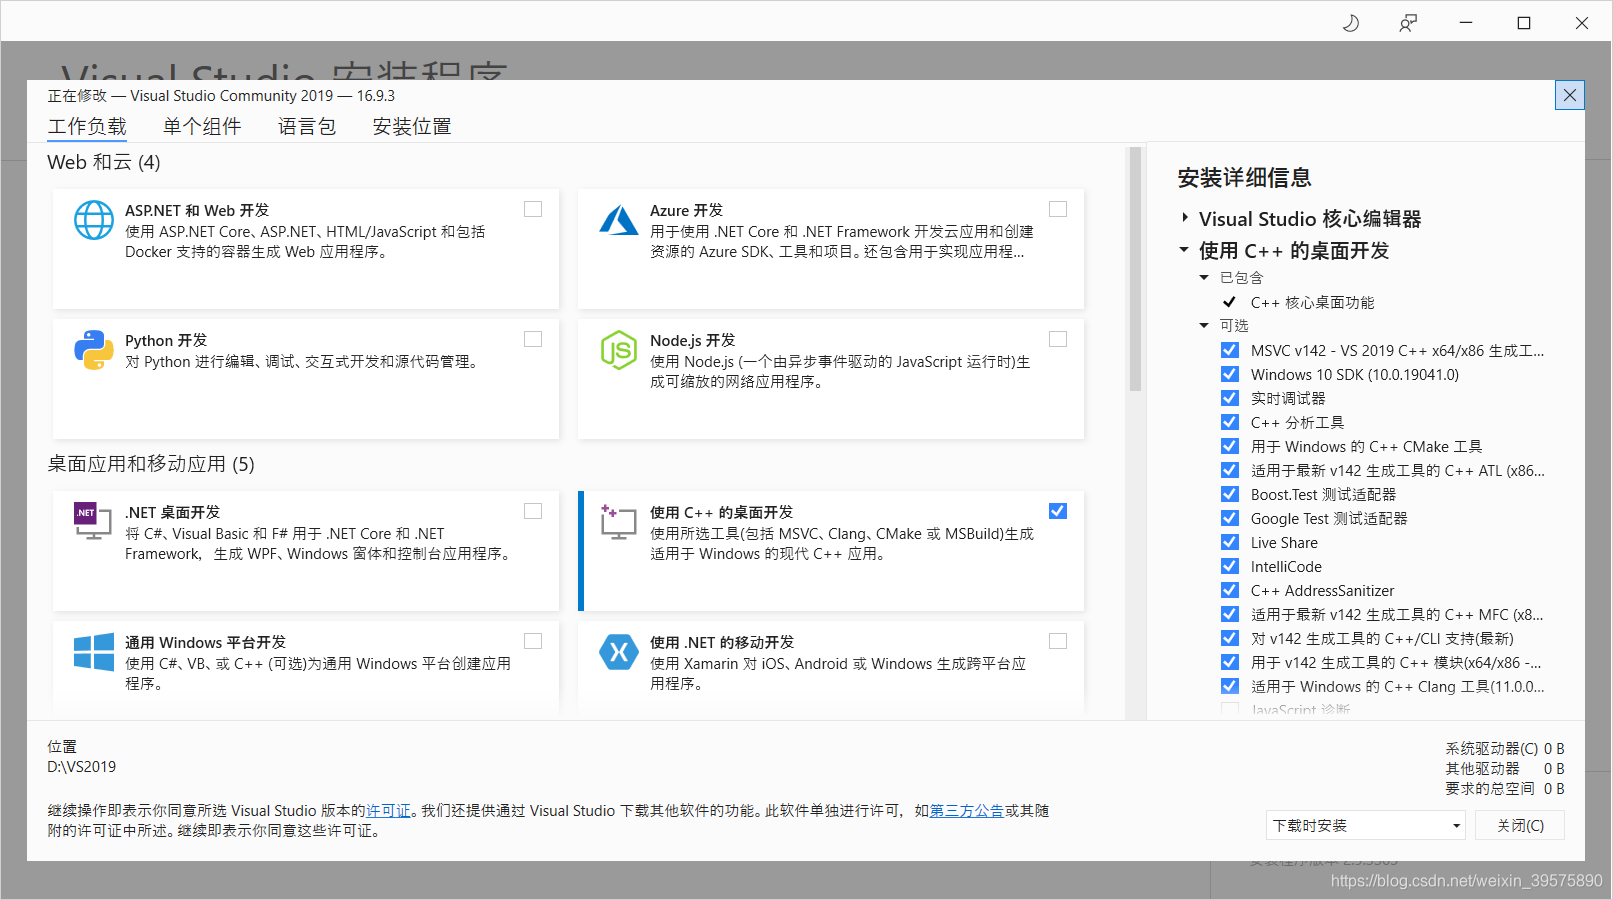Collapse the 可选 group
This screenshot has height=900, width=1613.
pyautogui.click(x=1204, y=326)
